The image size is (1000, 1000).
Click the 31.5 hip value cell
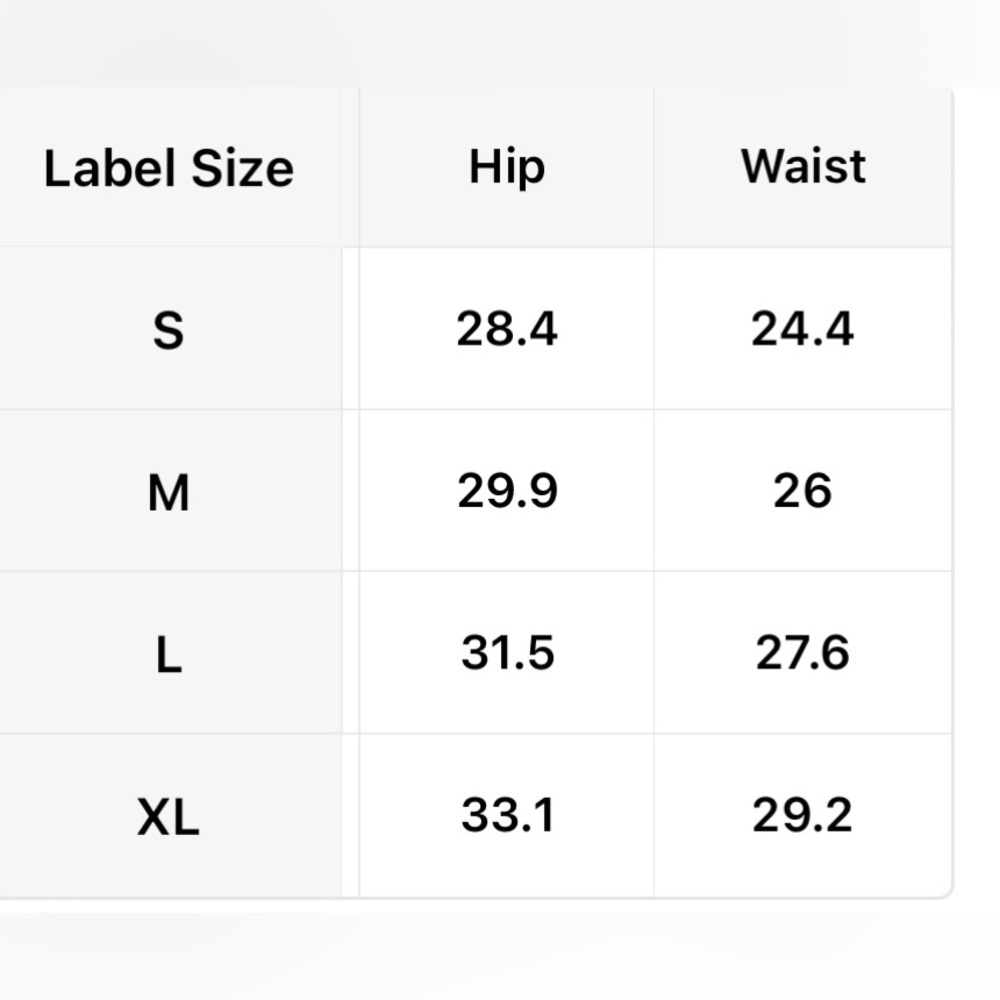coord(507,652)
